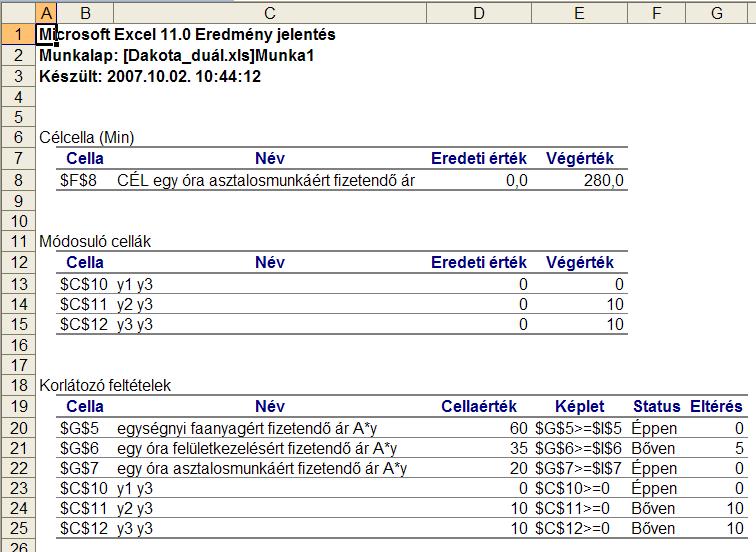Click cell 'Készült: 2007.10.02. 10:44:12'

tap(150, 76)
